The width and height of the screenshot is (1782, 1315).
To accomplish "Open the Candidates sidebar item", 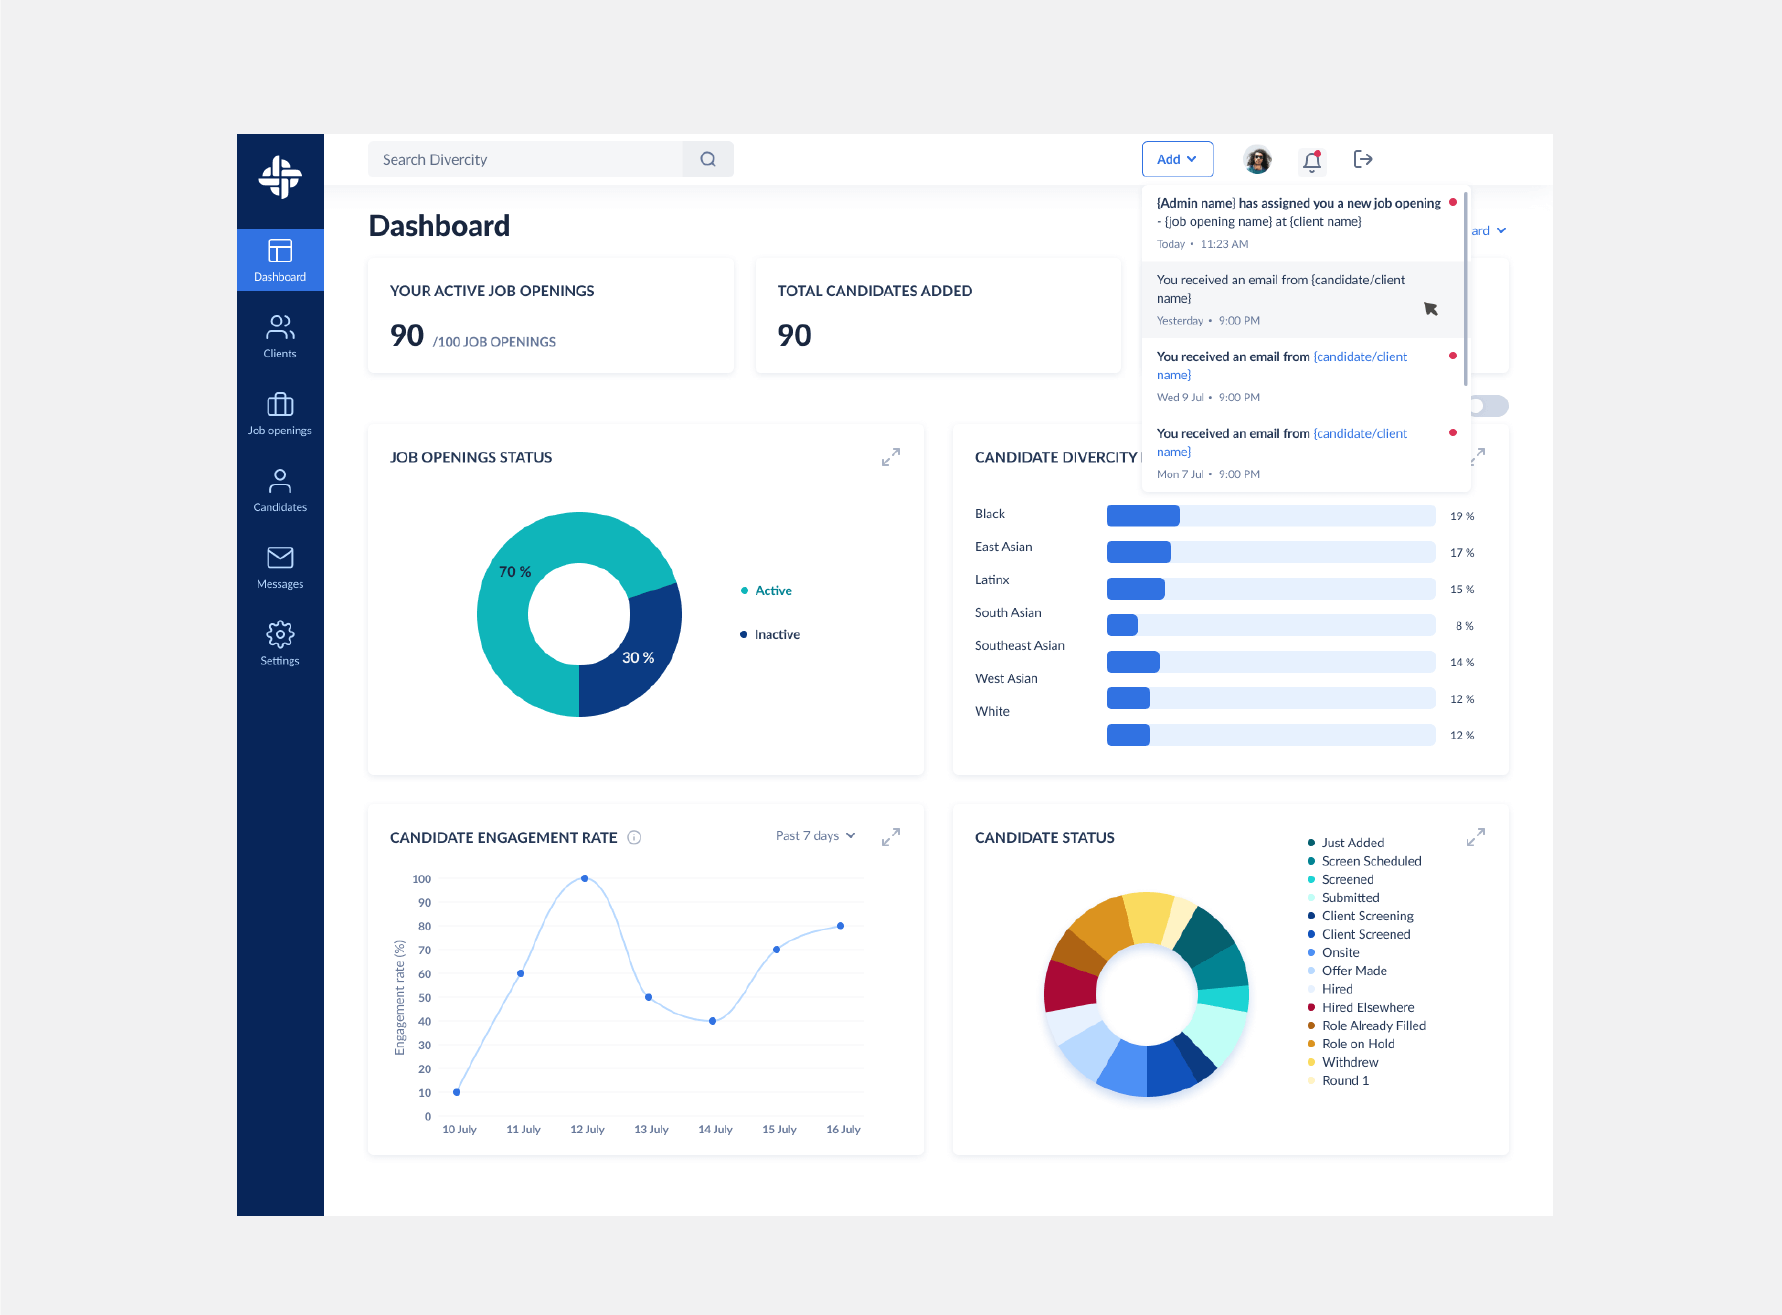I will click(x=280, y=491).
